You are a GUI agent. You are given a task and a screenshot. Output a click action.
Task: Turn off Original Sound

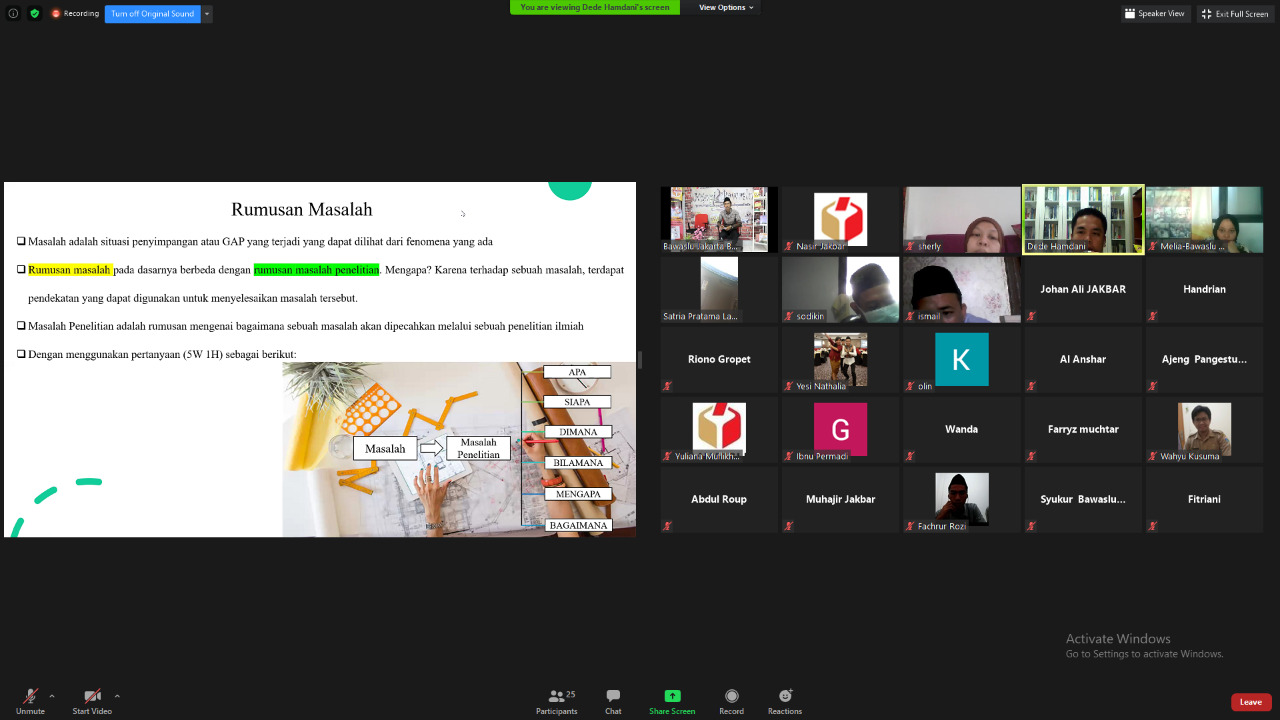point(152,14)
